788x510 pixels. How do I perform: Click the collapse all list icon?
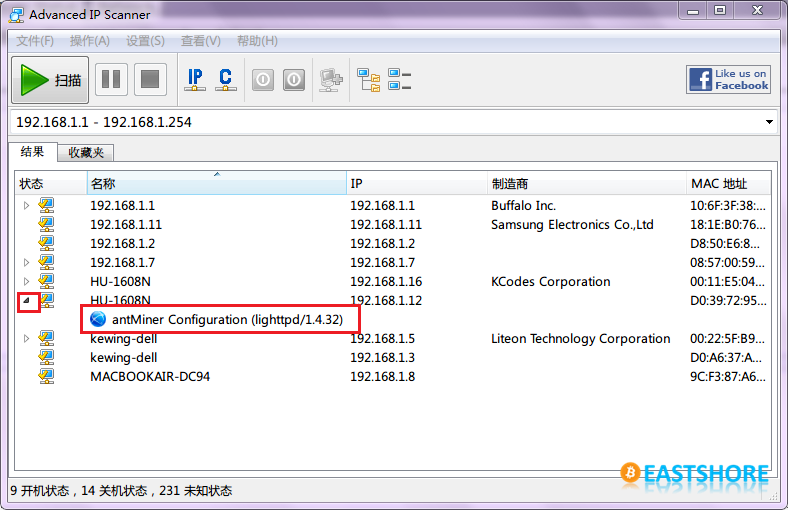coord(400,80)
